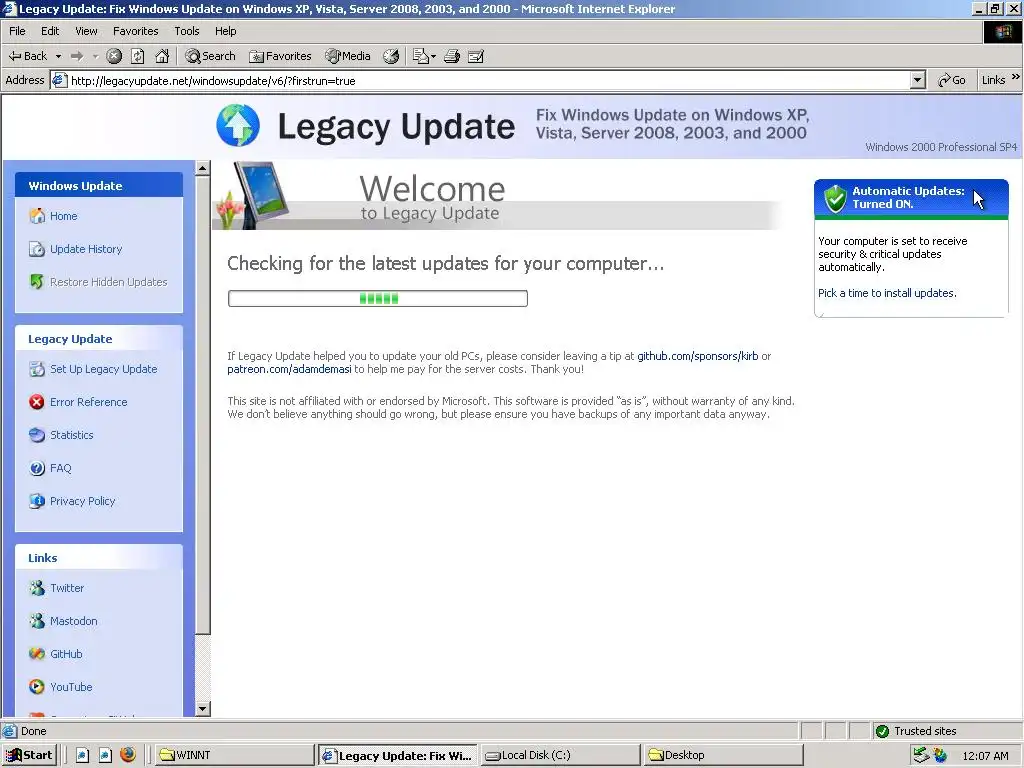
Task: Open the Media toolbar button
Action: pos(348,56)
